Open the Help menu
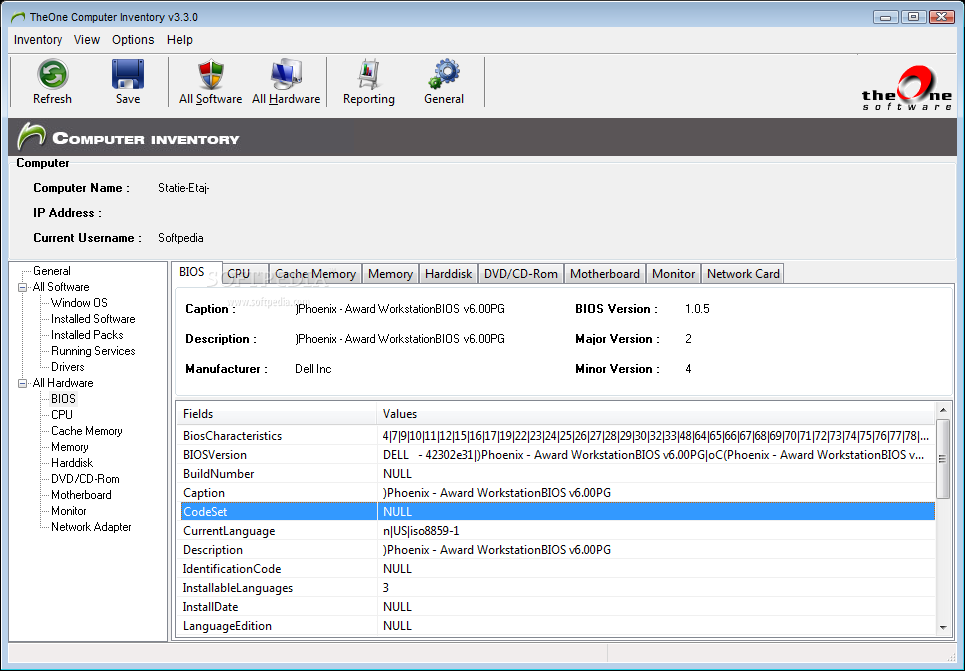Image resolution: width=965 pixels, height=671 pixels. [x=180, y=39]
